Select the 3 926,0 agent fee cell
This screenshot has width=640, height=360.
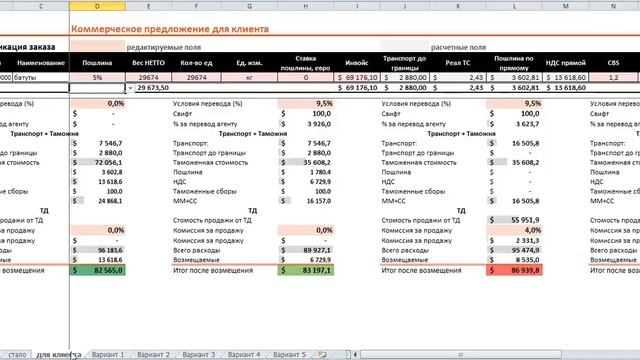306,124
